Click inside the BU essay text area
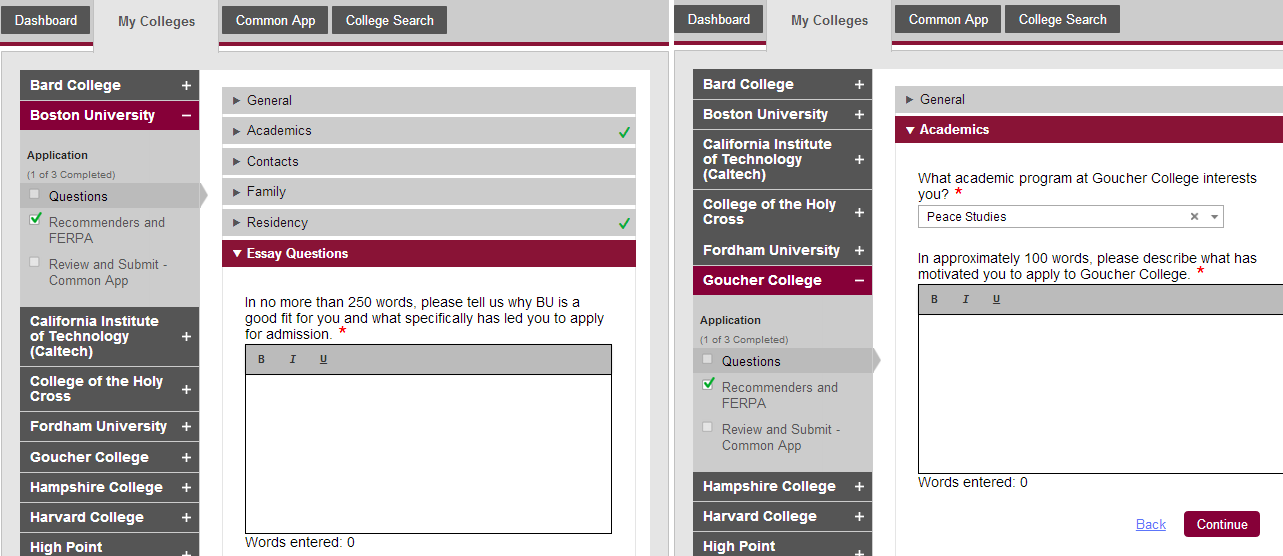Viewport: 1283px width, 556px height. 428,454
